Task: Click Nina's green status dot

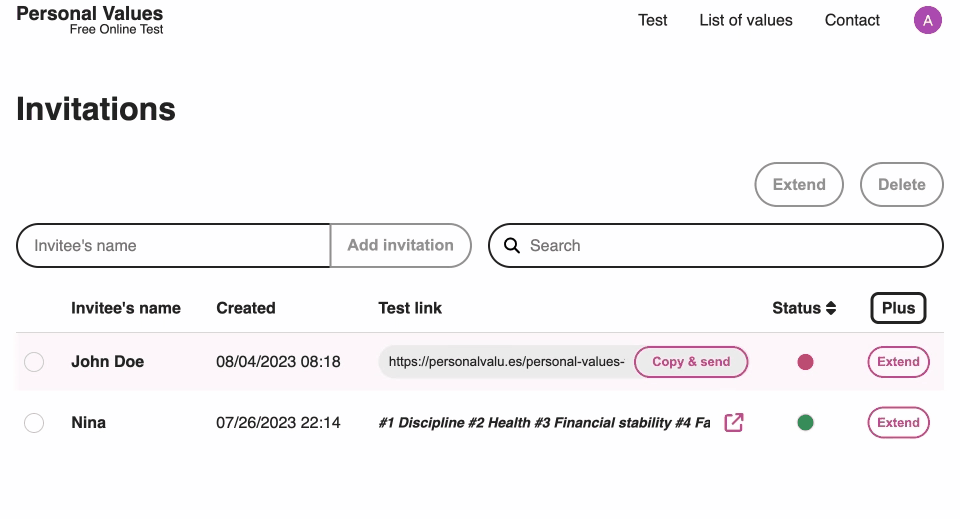Action: click(805, 423)
